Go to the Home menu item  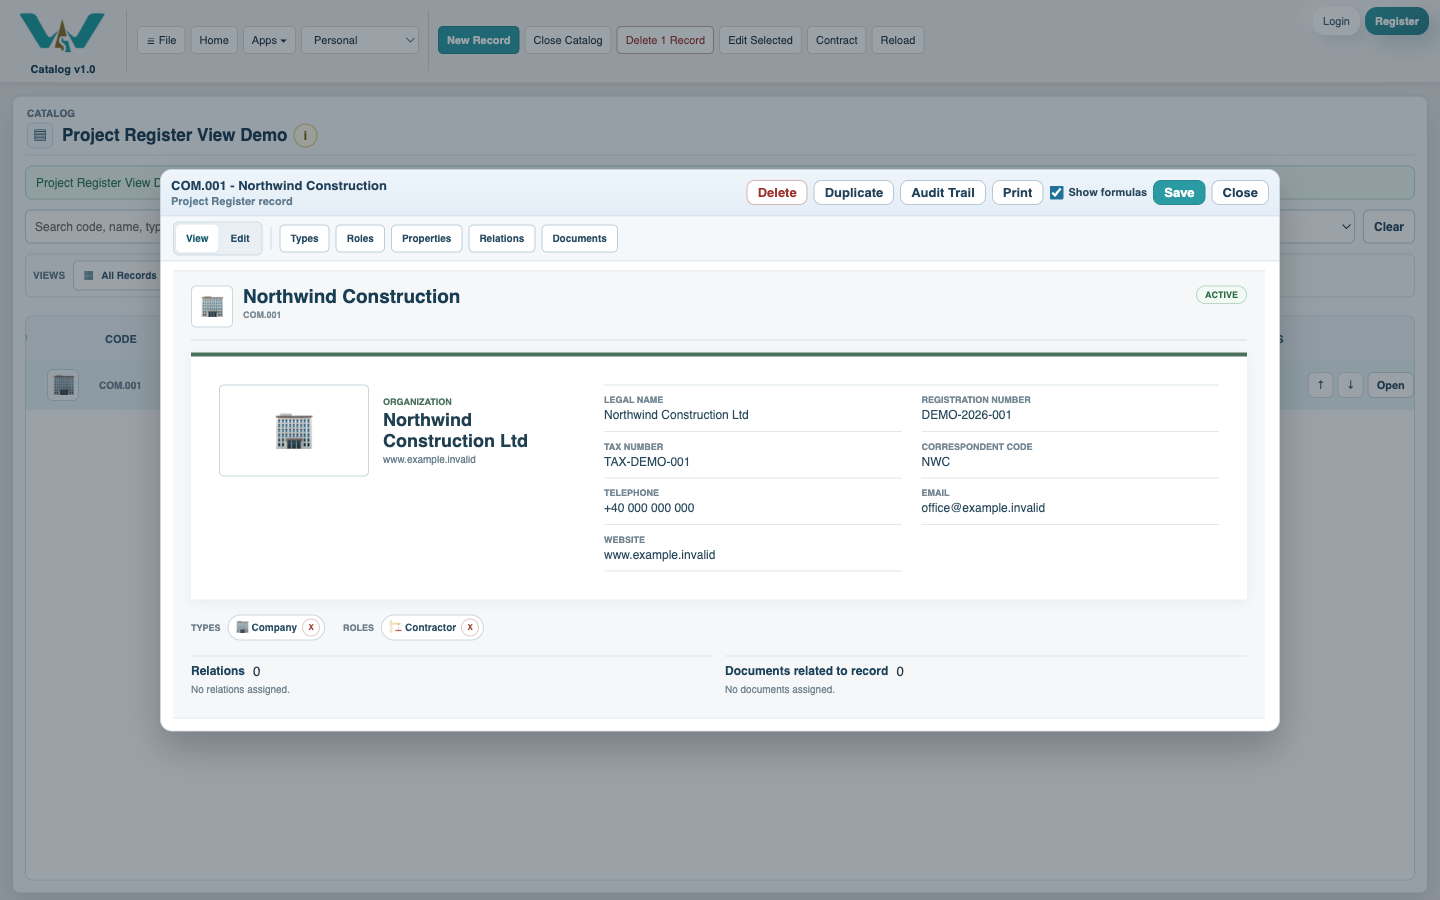coord(214,40)
